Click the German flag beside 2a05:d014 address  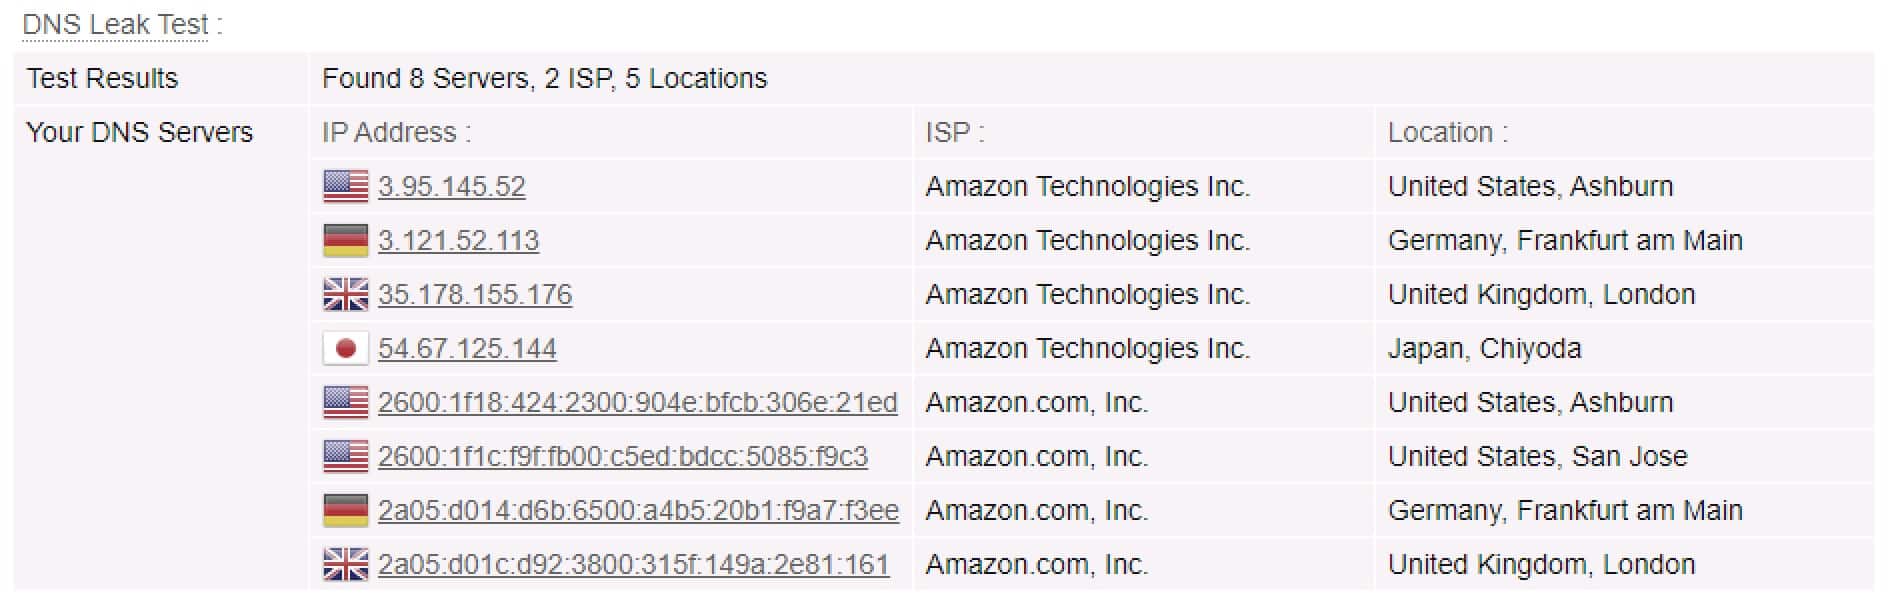346,511
